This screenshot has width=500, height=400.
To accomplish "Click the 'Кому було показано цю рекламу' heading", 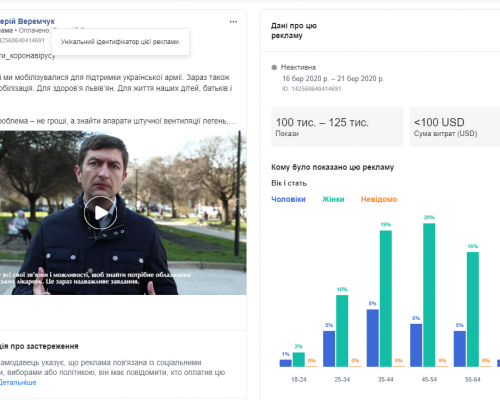I will (x=332, y=167).
